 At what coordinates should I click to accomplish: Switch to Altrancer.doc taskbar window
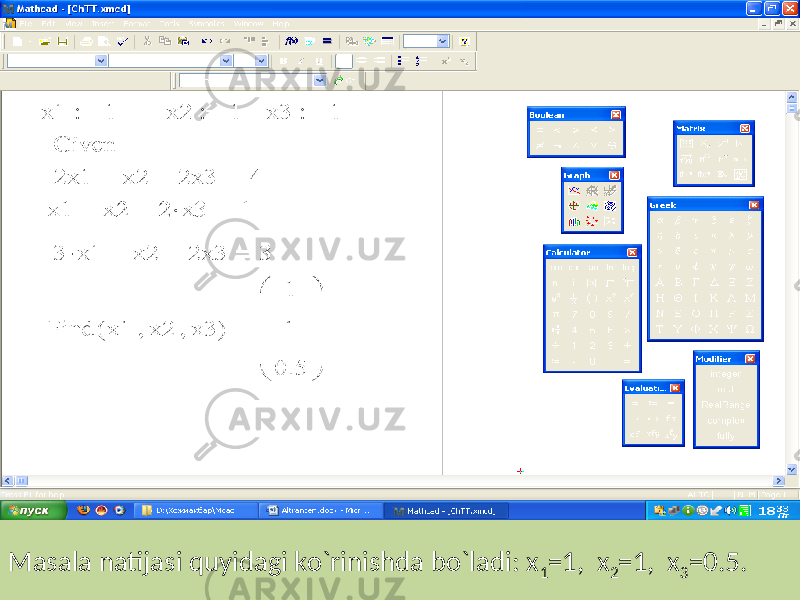click(x=321, y=510)
